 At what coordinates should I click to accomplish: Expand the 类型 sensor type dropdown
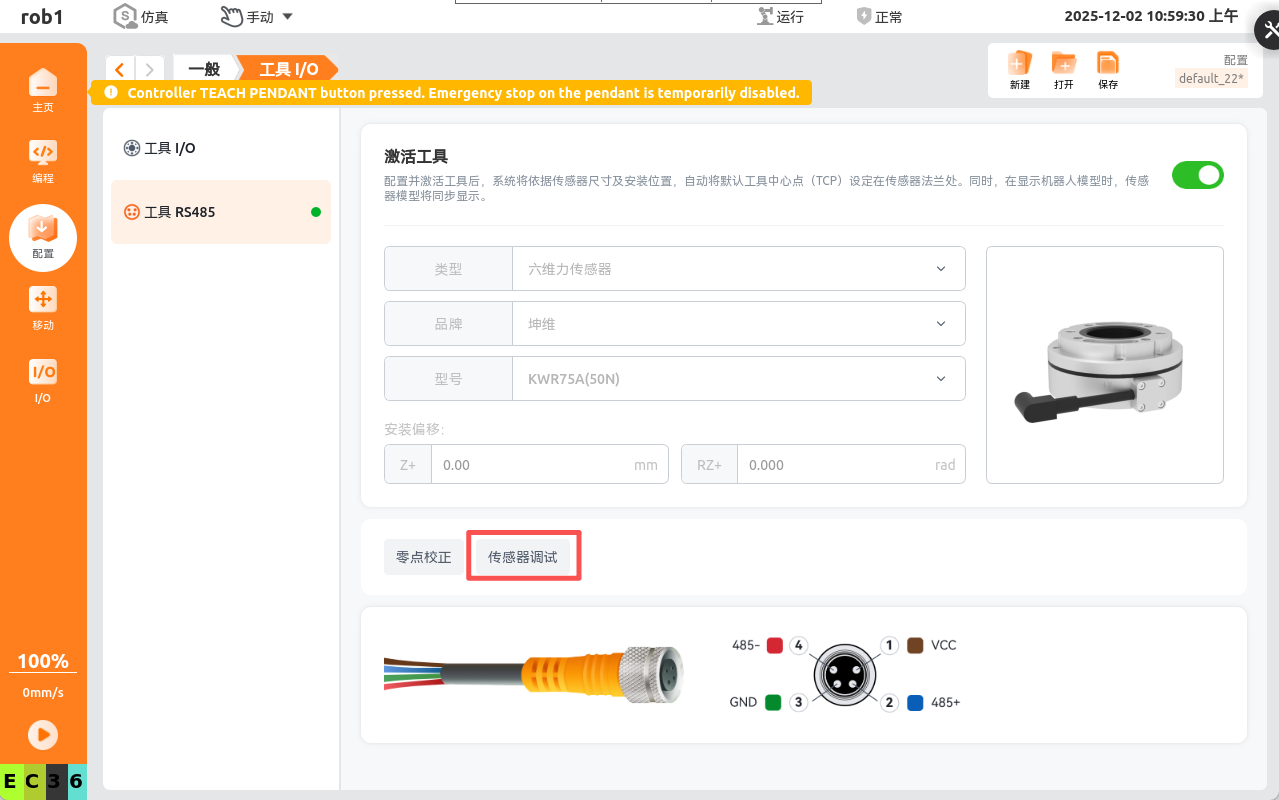738,269
